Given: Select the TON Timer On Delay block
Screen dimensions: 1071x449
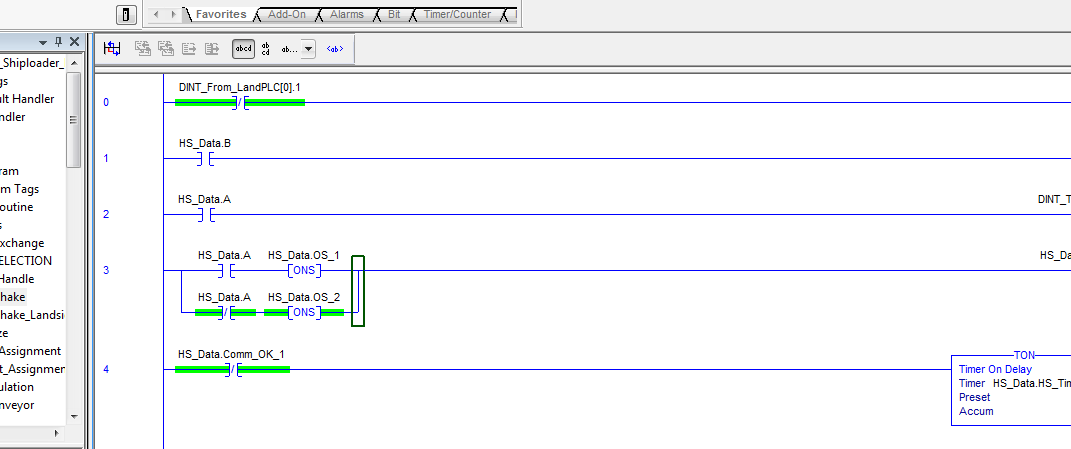Looking at the screenshot, I should (x=1010, y=390).
